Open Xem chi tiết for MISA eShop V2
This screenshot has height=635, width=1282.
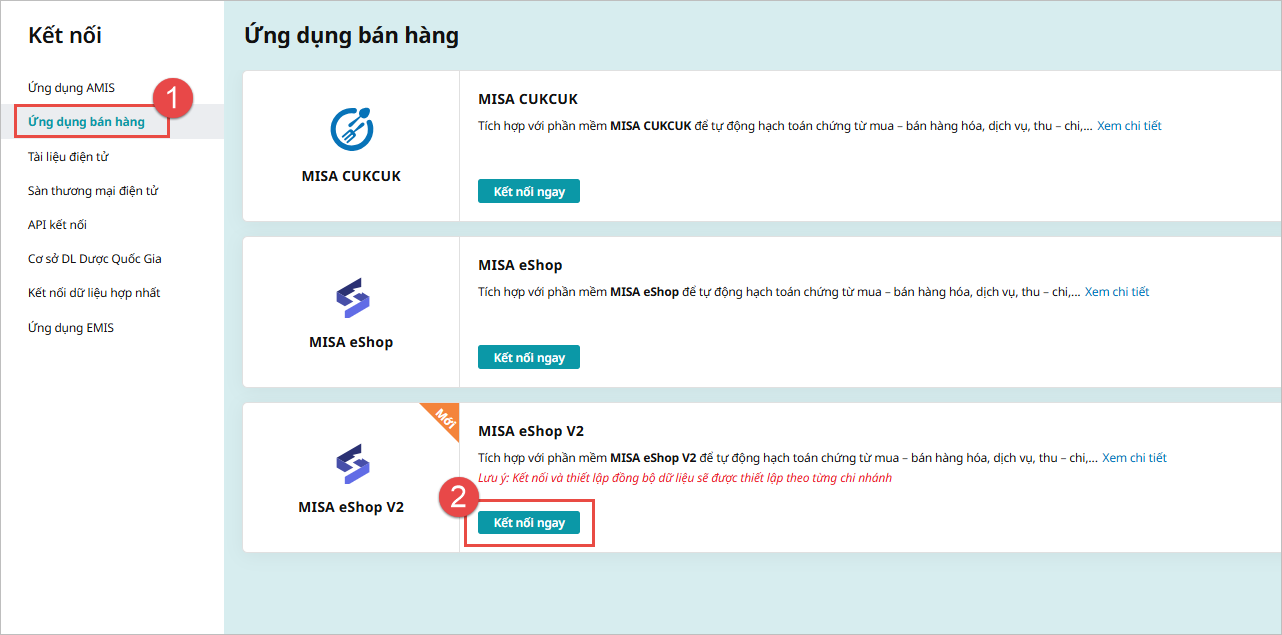coord(1134,458)
